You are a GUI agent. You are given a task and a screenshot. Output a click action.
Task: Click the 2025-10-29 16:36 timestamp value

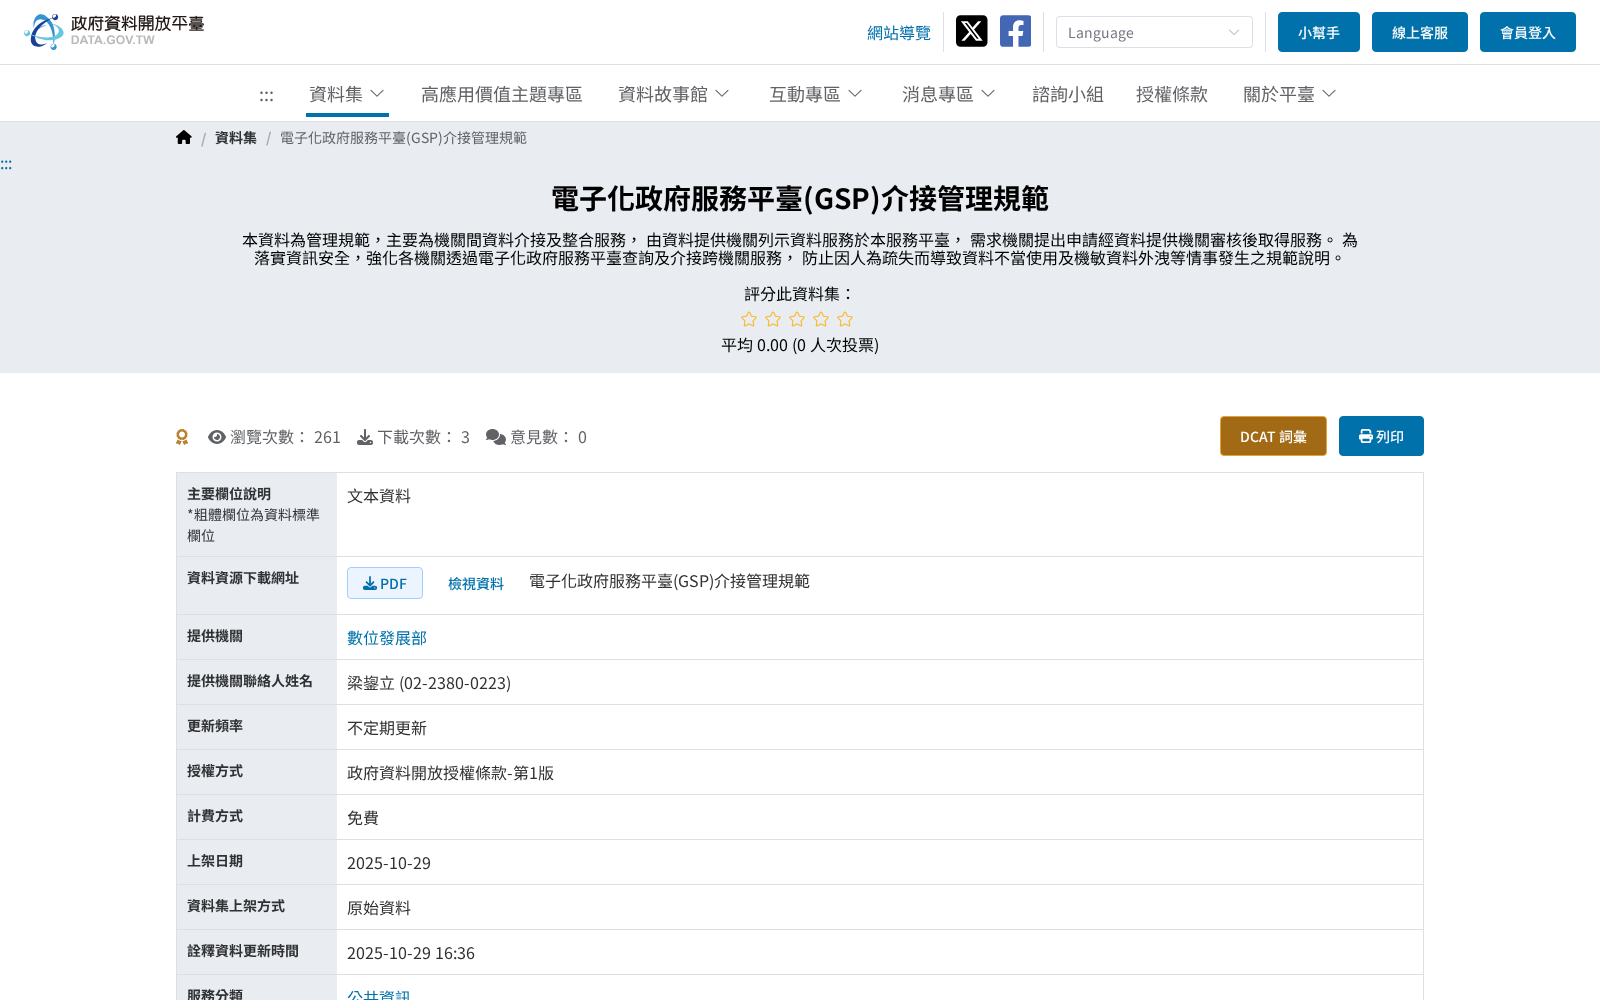(x=411, y=953)
